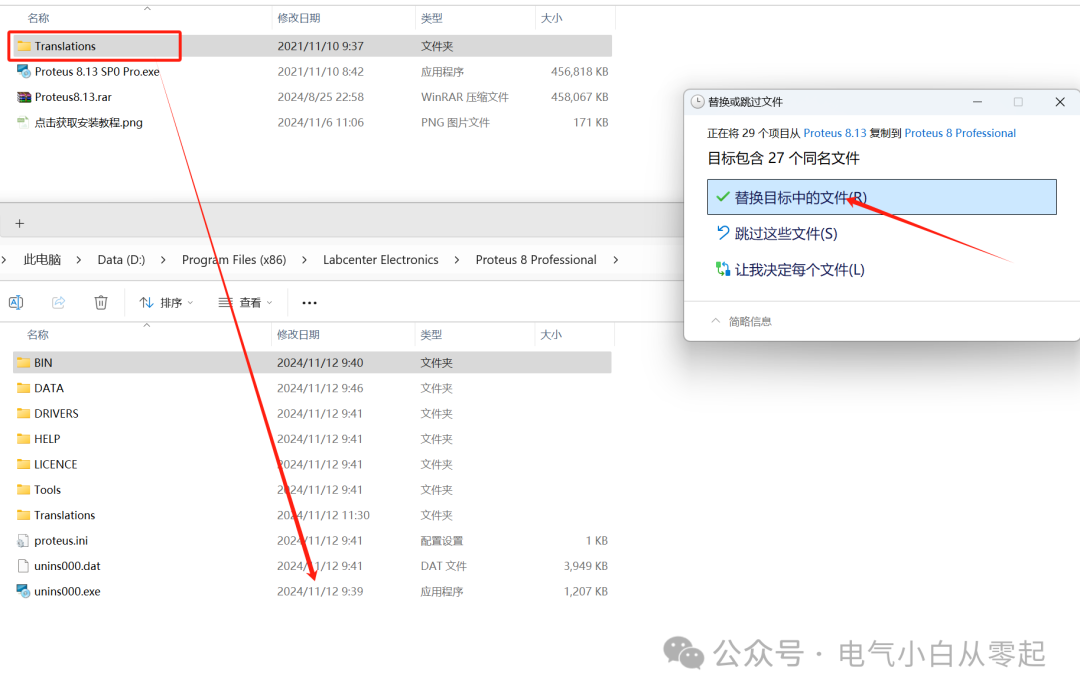Click the 456,818 KB size cell
The width and height of the screenshot is (1080, 697).
[x=579, y=72]
